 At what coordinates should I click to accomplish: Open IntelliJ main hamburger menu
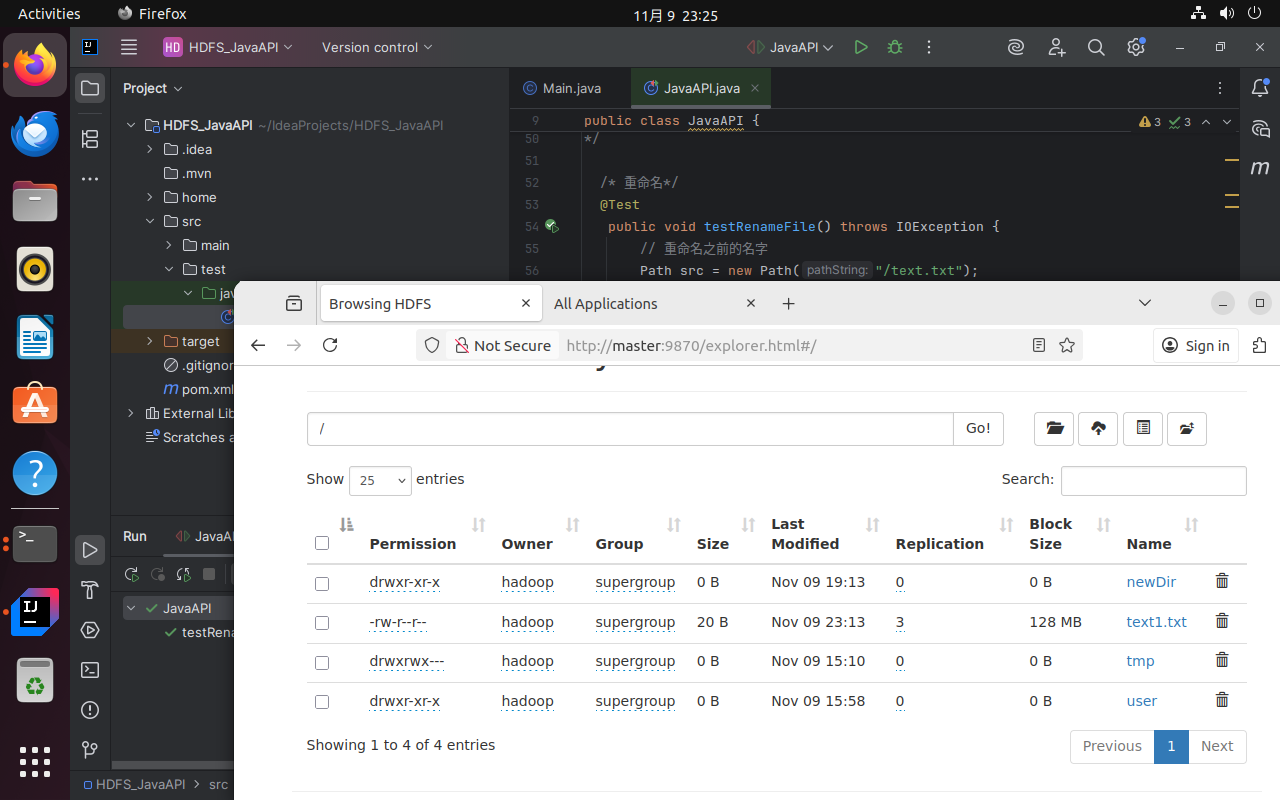pyautogui.click(x=128, y=47)
